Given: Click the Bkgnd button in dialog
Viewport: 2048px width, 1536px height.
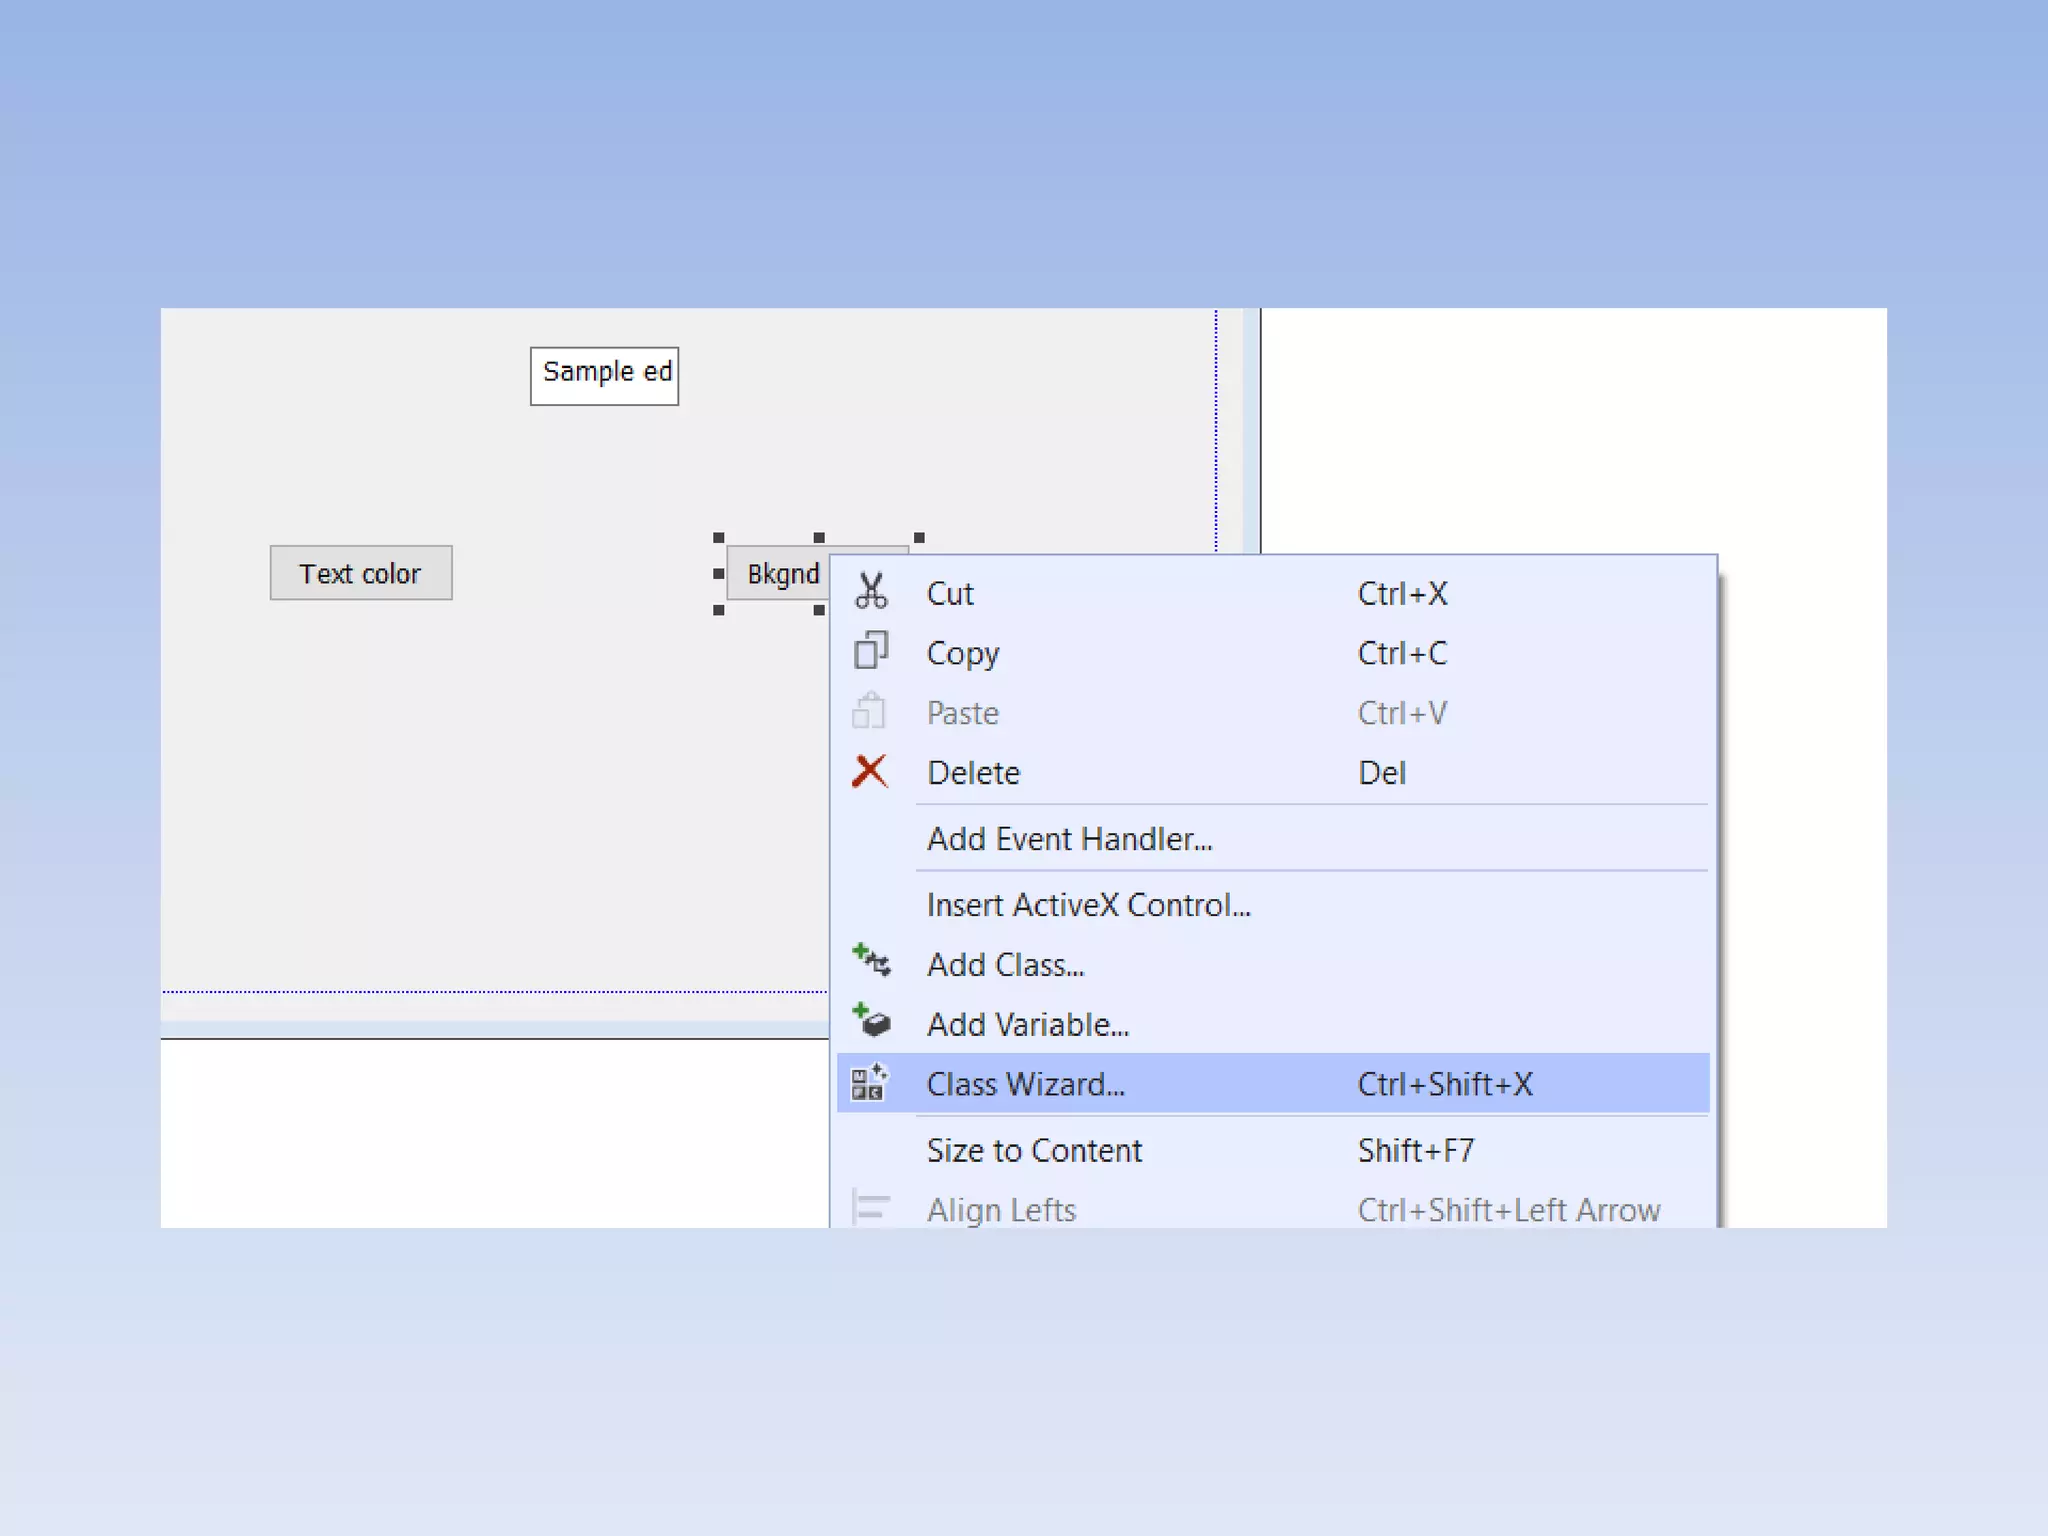Looking at the screenshot, I should (781, 574).
